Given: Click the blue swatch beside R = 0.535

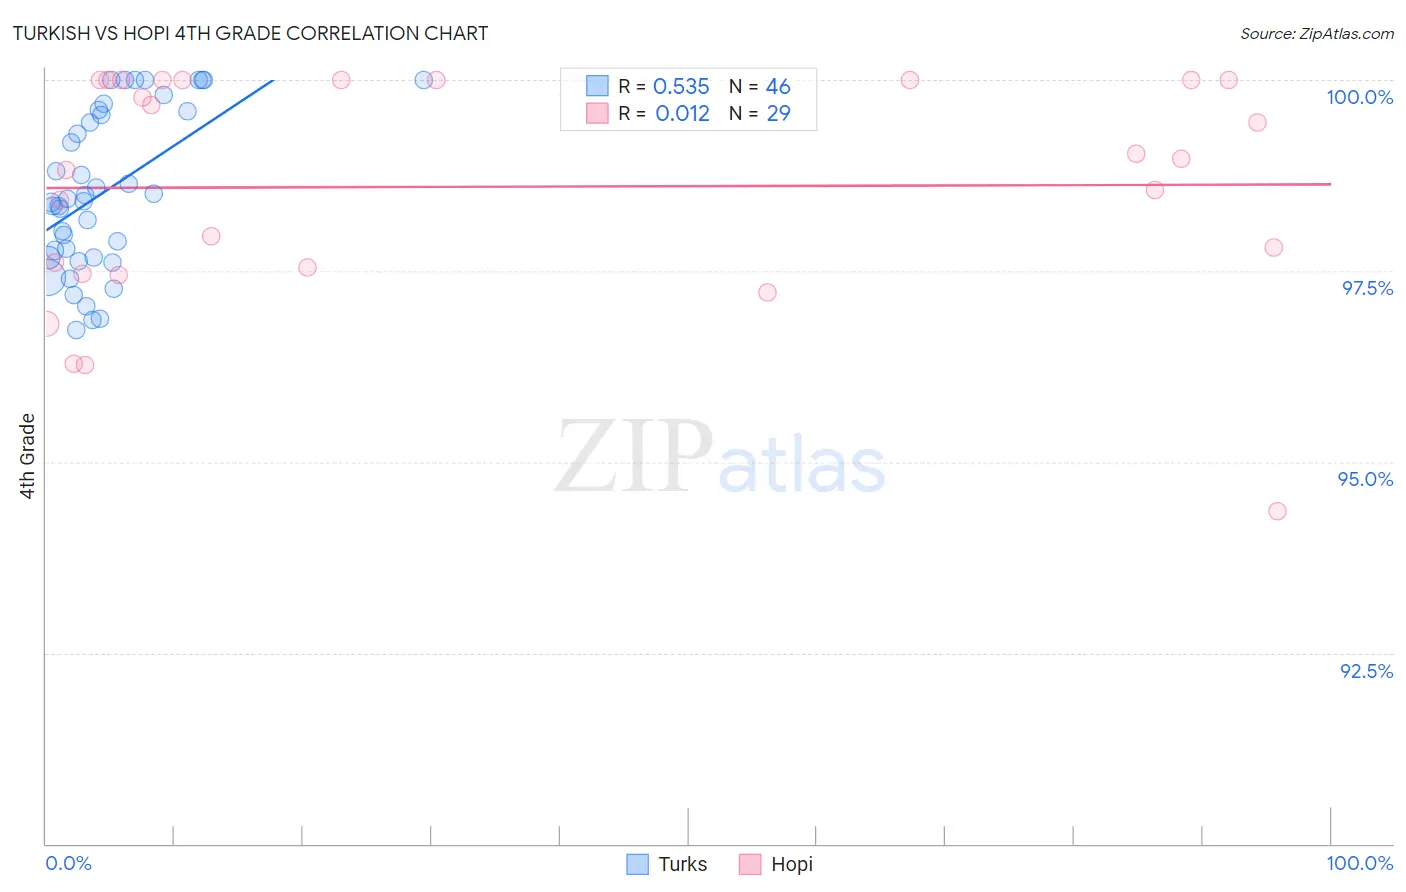Looking at the screenshot, I should (597, 86).
